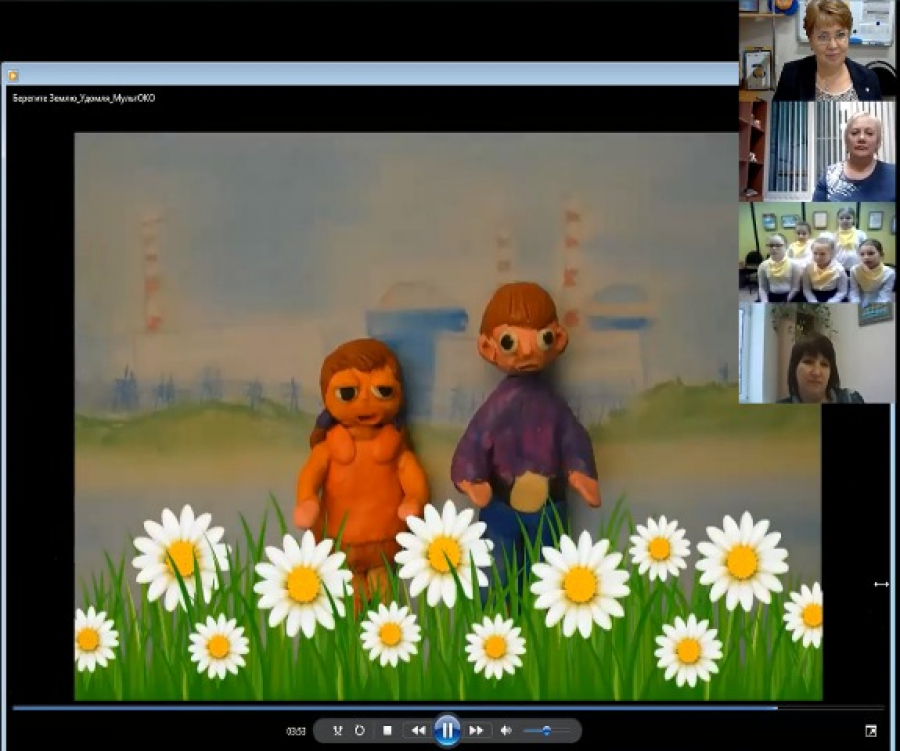Click the elapsed time display 03:53
The height and width of the screenshot is (751, 900).
[x=296, y=731]
